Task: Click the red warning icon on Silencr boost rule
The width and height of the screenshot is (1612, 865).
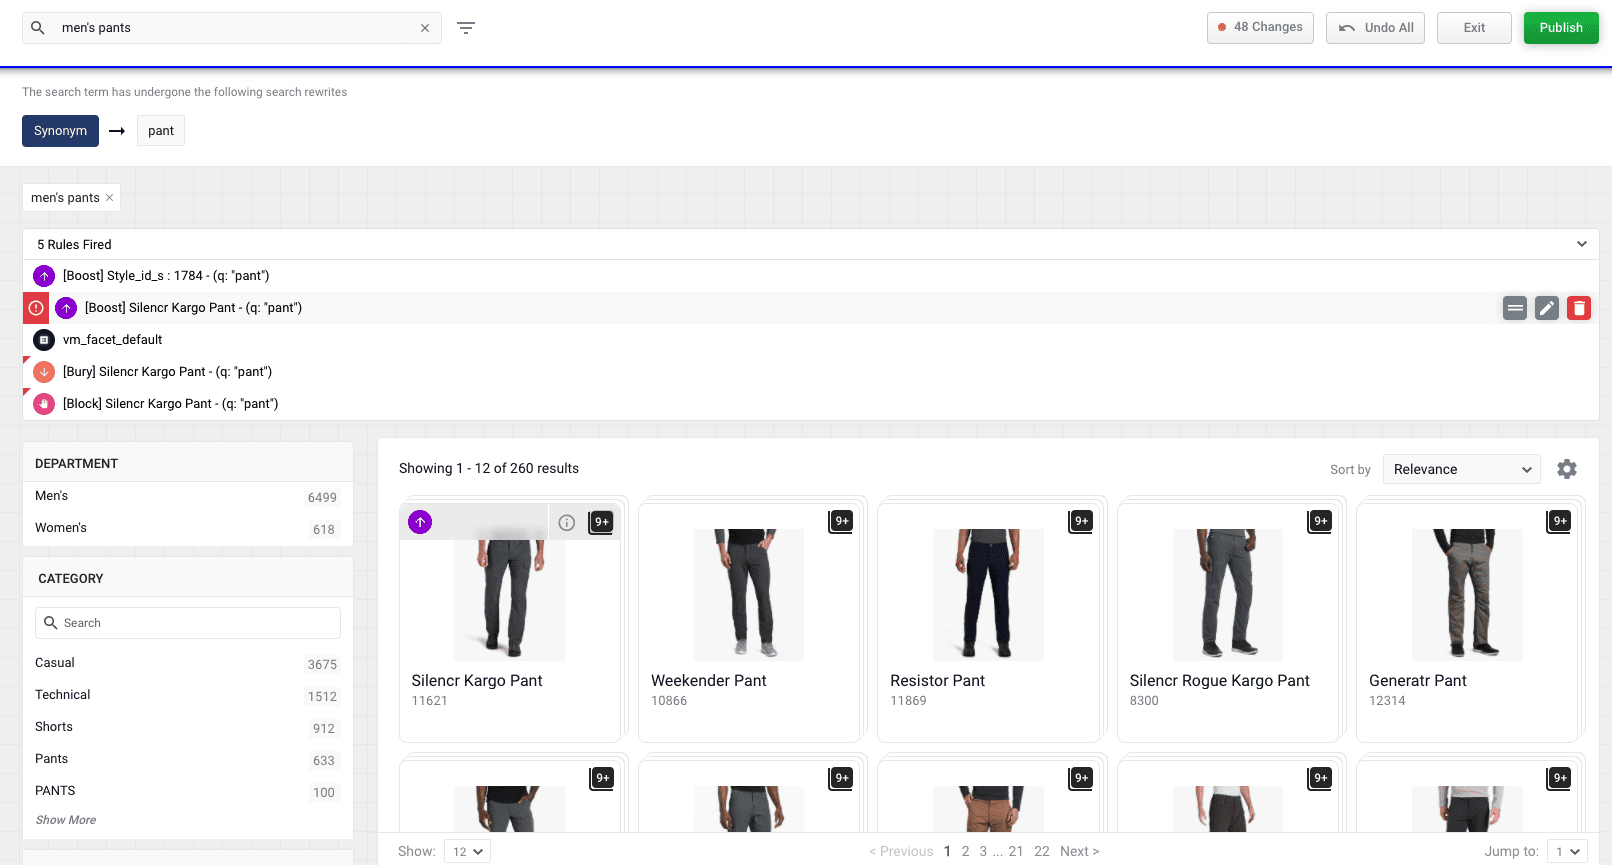Action: point(36,308)
